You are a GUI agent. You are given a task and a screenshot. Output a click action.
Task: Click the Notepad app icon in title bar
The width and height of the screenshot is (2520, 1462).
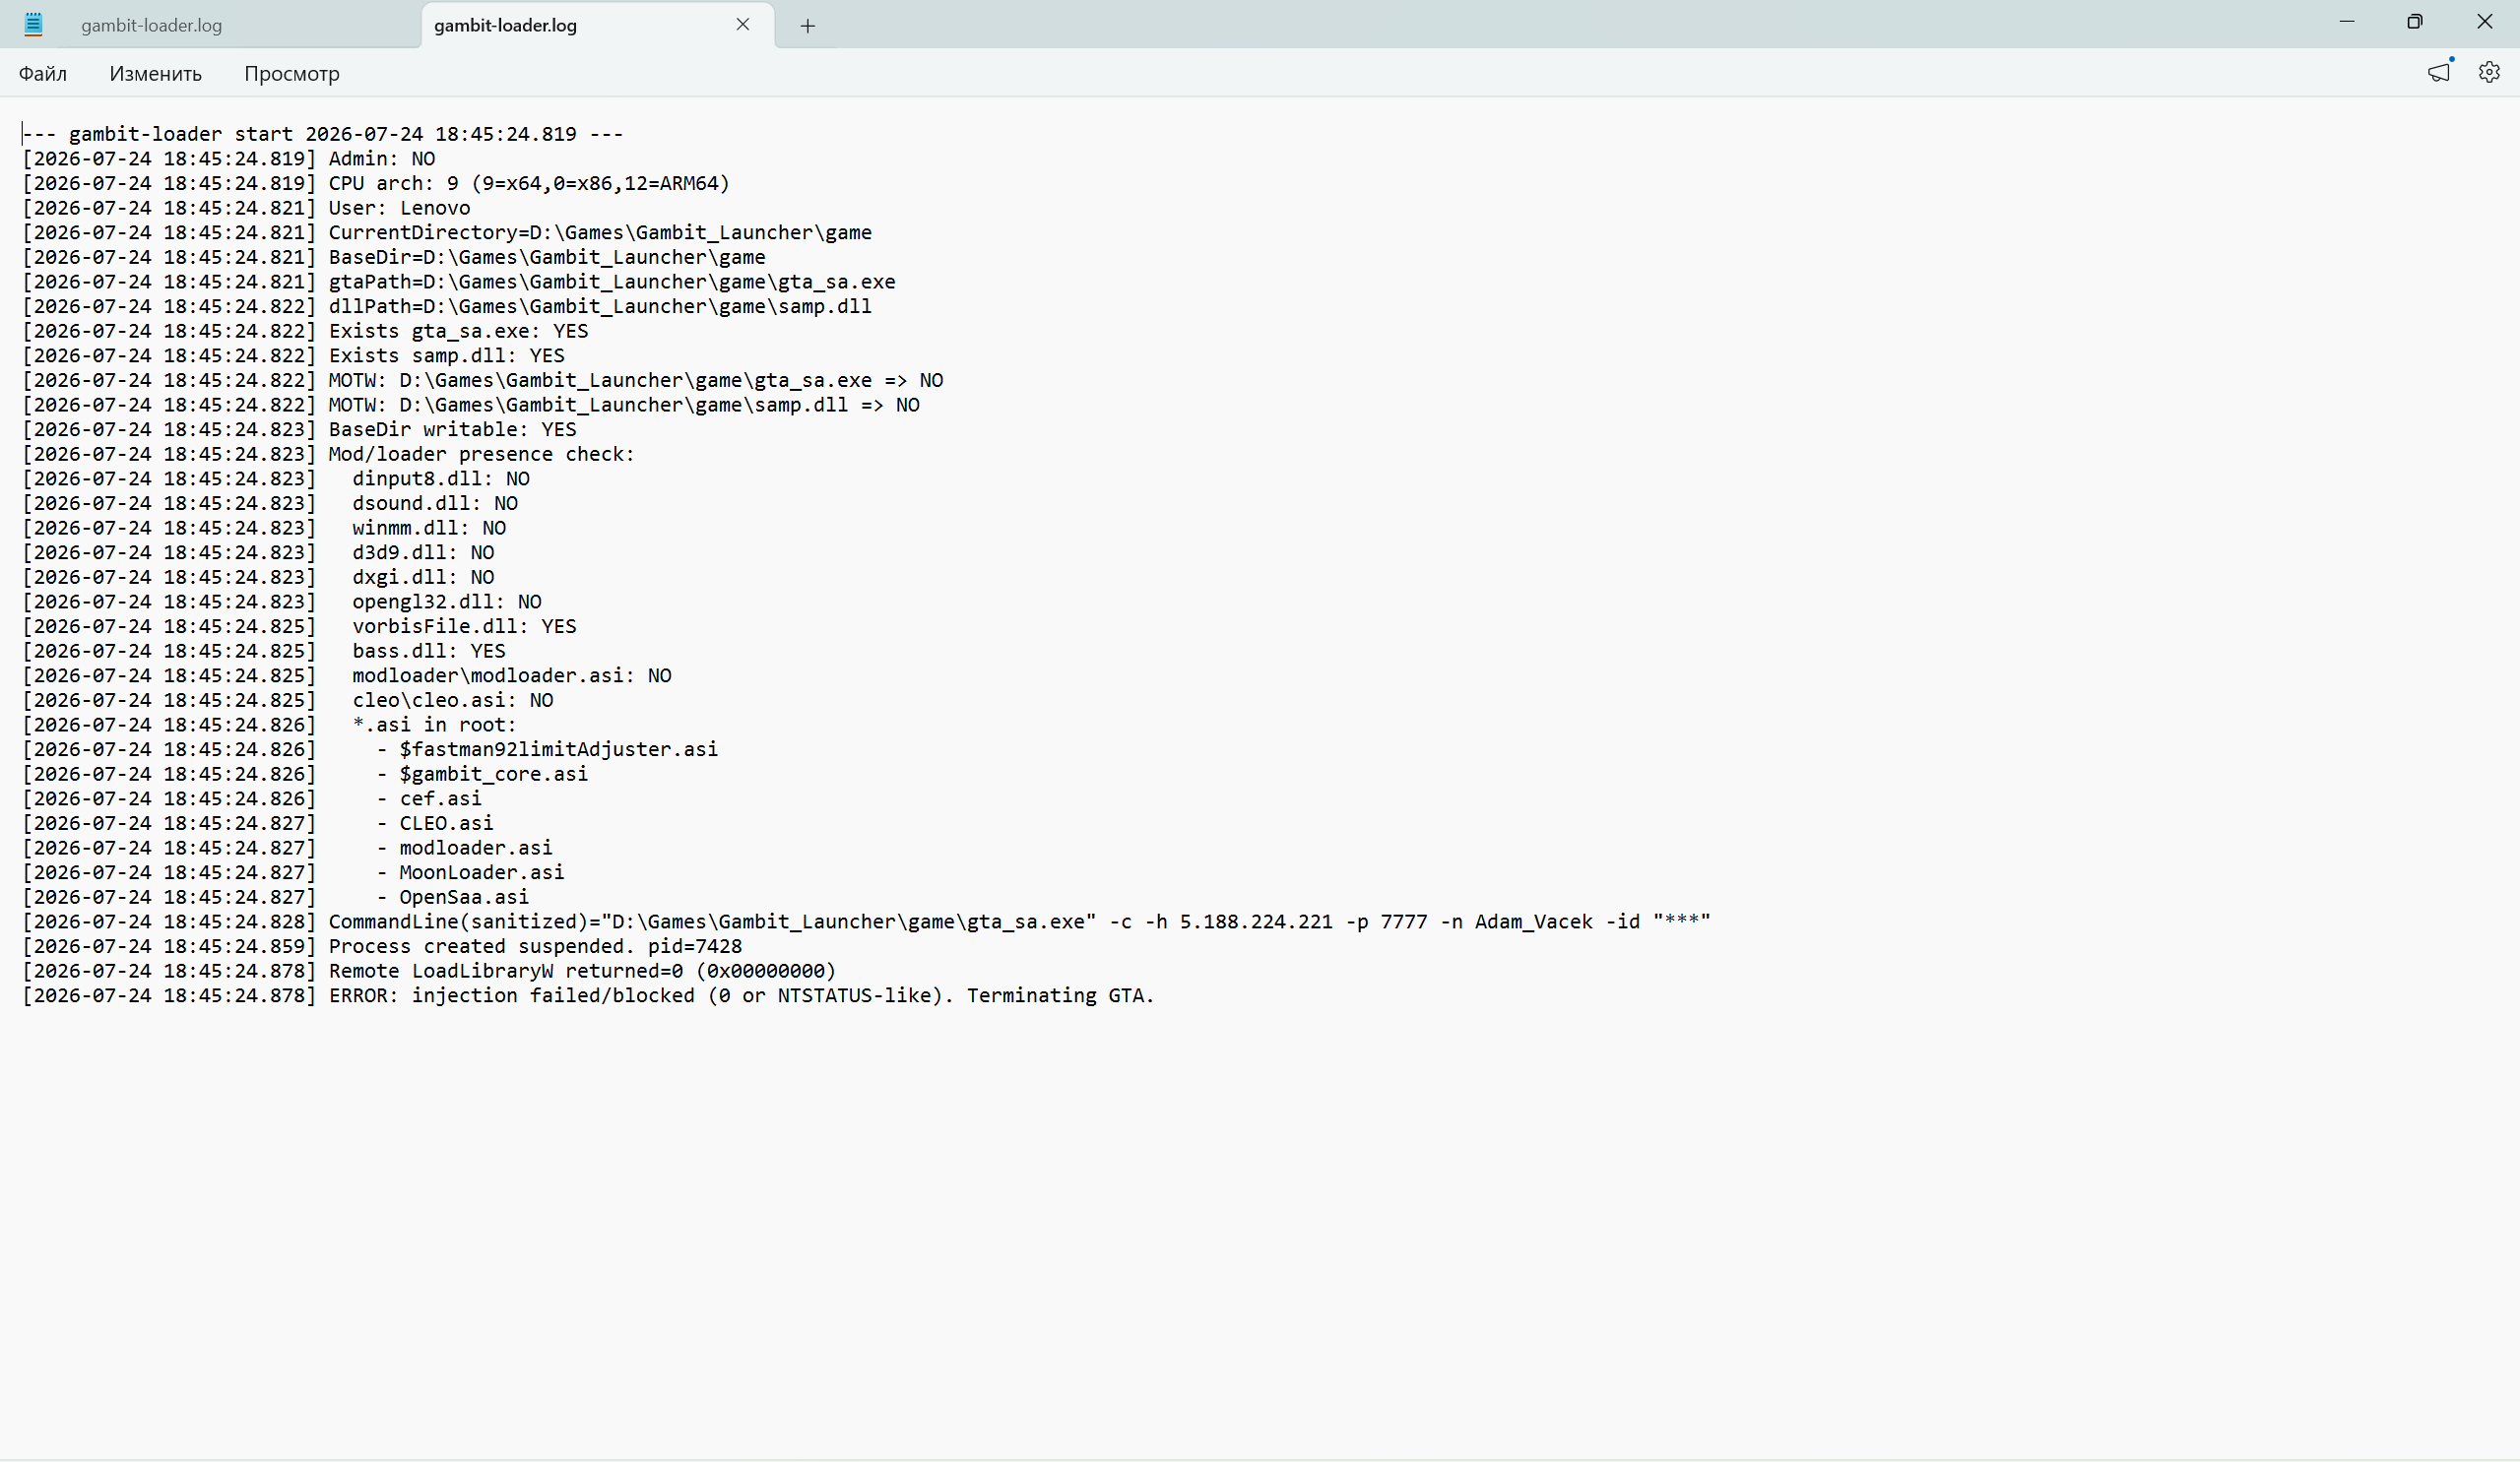33,24
